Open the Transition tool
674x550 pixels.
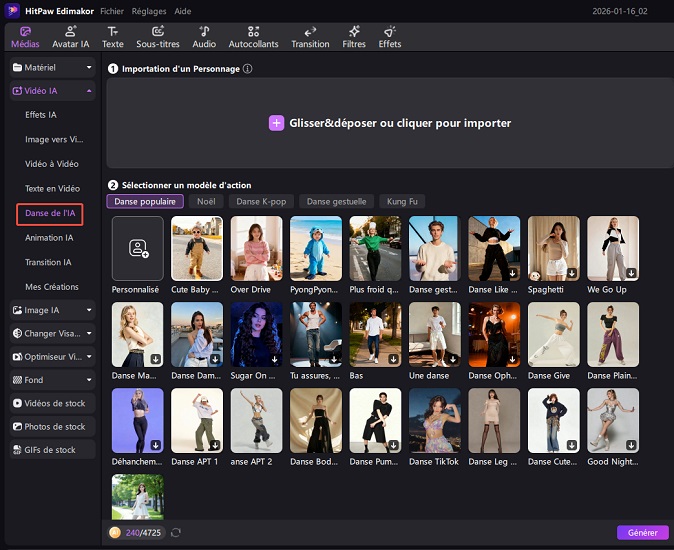[x=310, y=37]
